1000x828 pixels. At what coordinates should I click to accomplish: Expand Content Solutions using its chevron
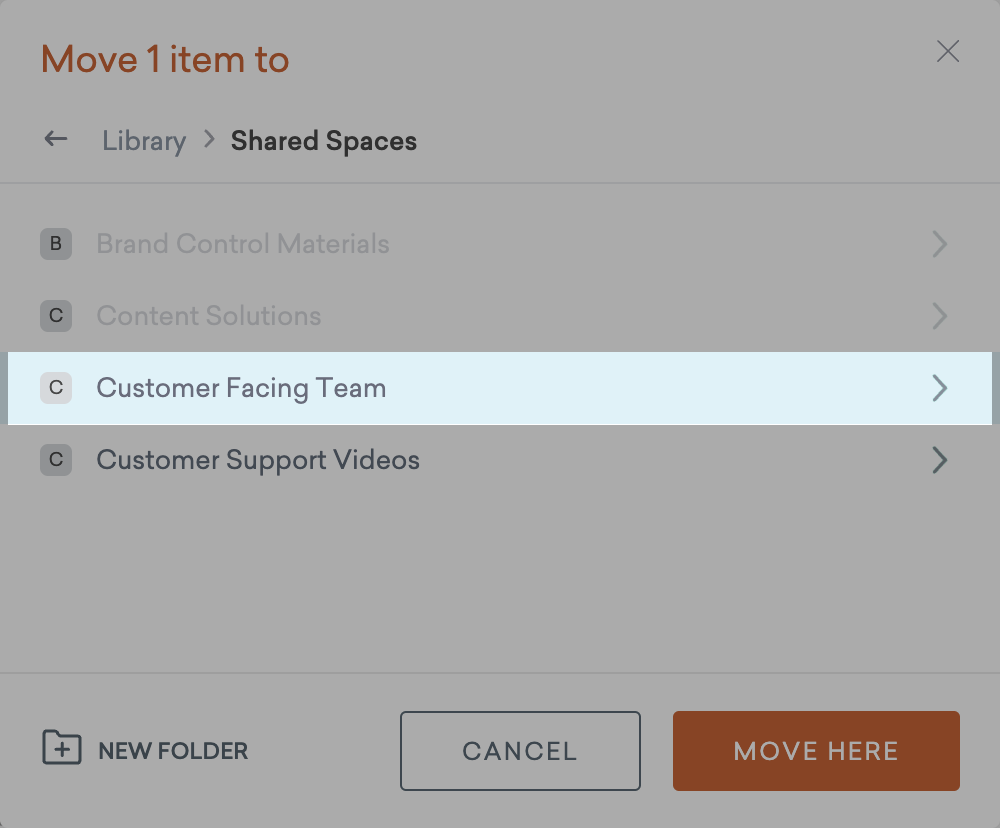[x=939, y=316]
